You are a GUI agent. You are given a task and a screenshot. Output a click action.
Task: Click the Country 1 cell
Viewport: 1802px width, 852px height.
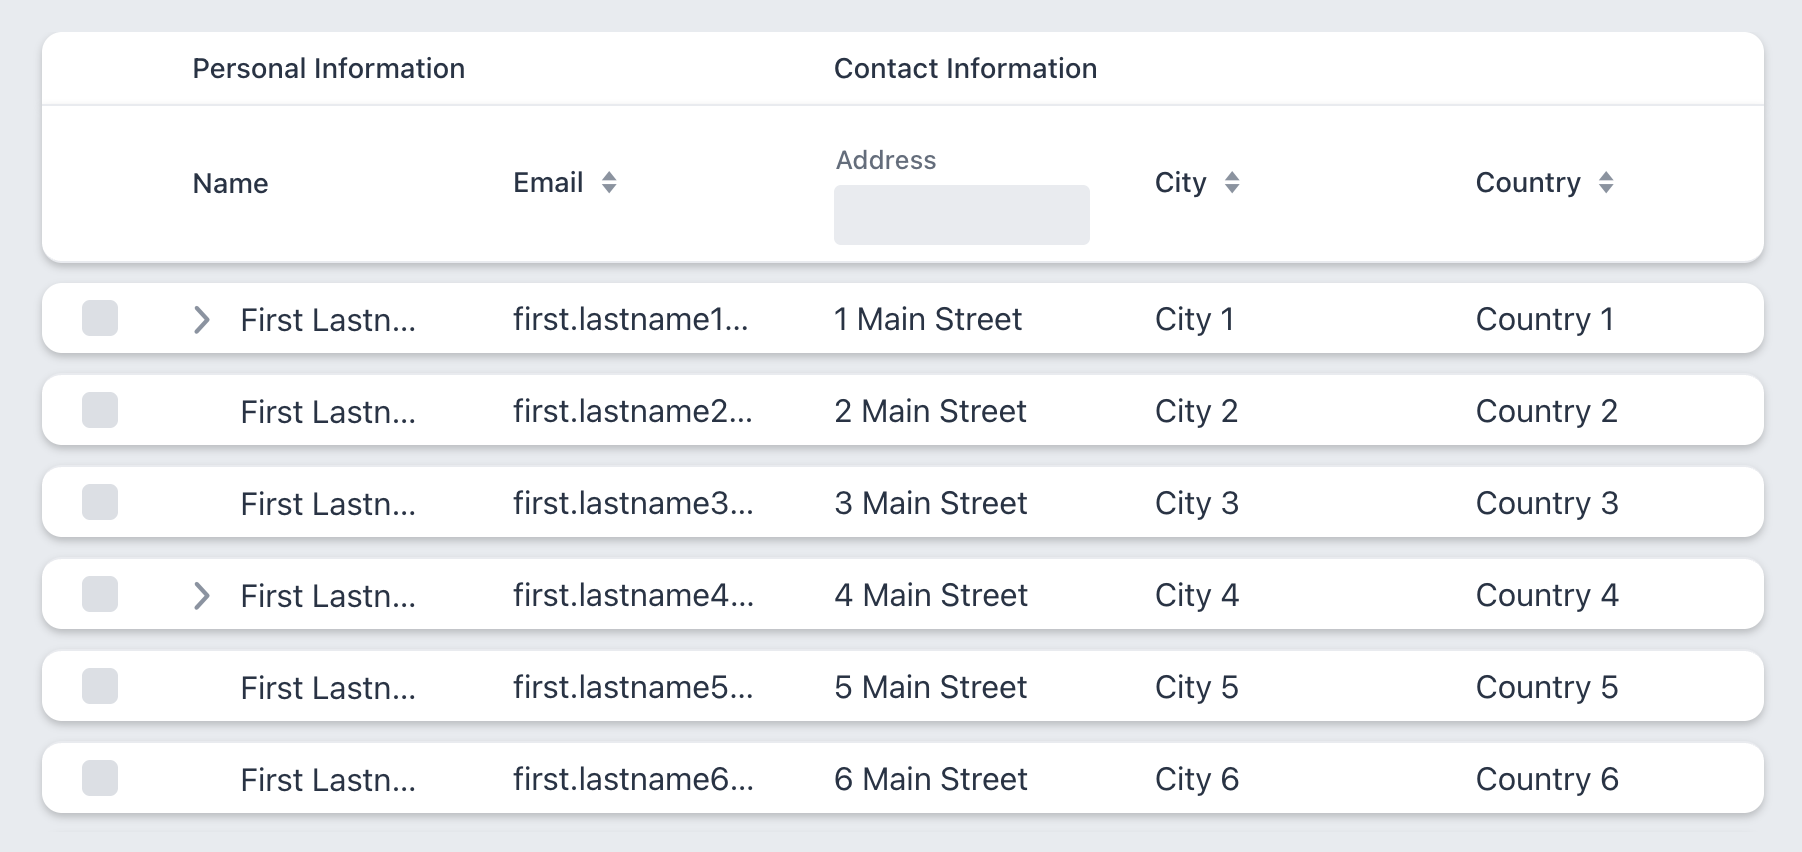[x=1544, y=320]
